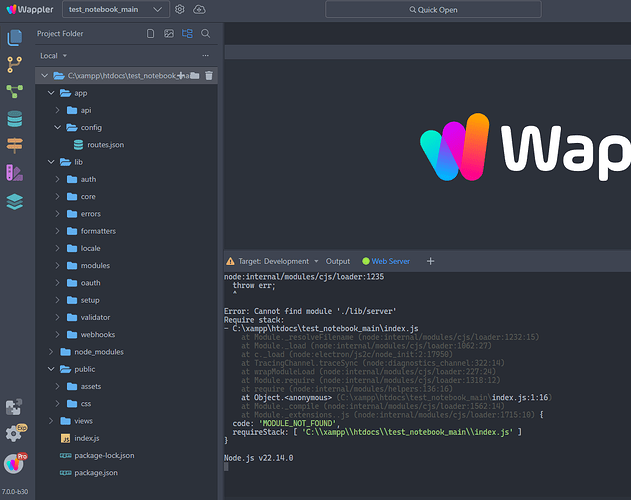Expand the node_modules folder
The image size is (631, 500).
pyautogui.click(x=51, y=352)
